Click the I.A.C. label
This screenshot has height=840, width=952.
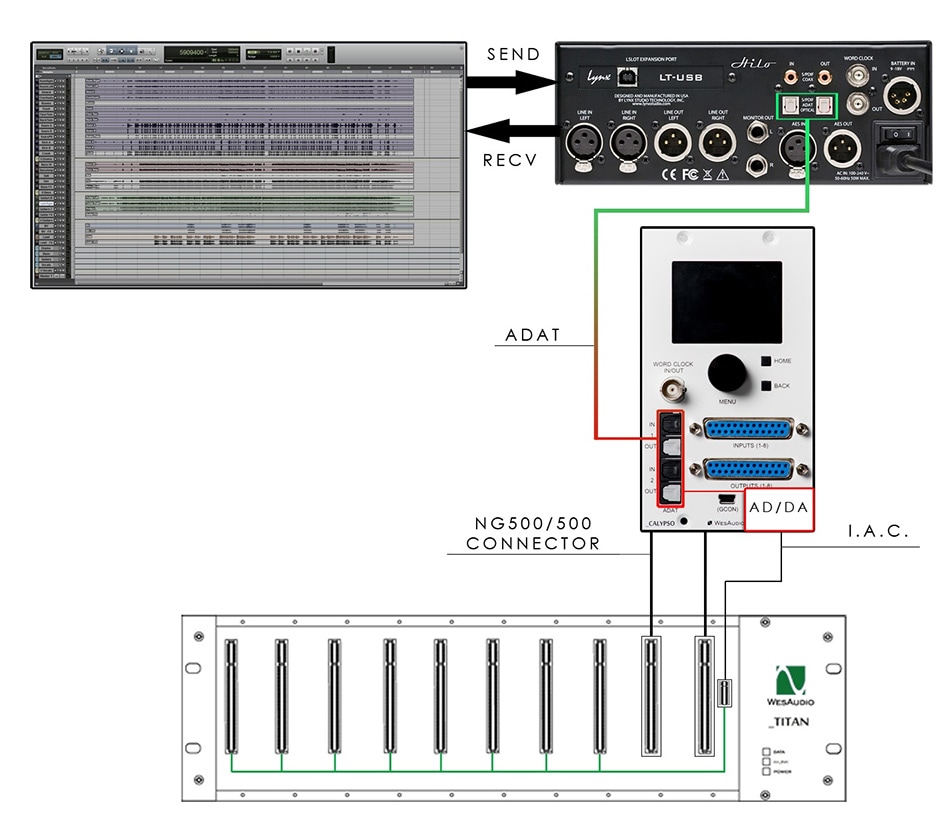pos(878,532)
